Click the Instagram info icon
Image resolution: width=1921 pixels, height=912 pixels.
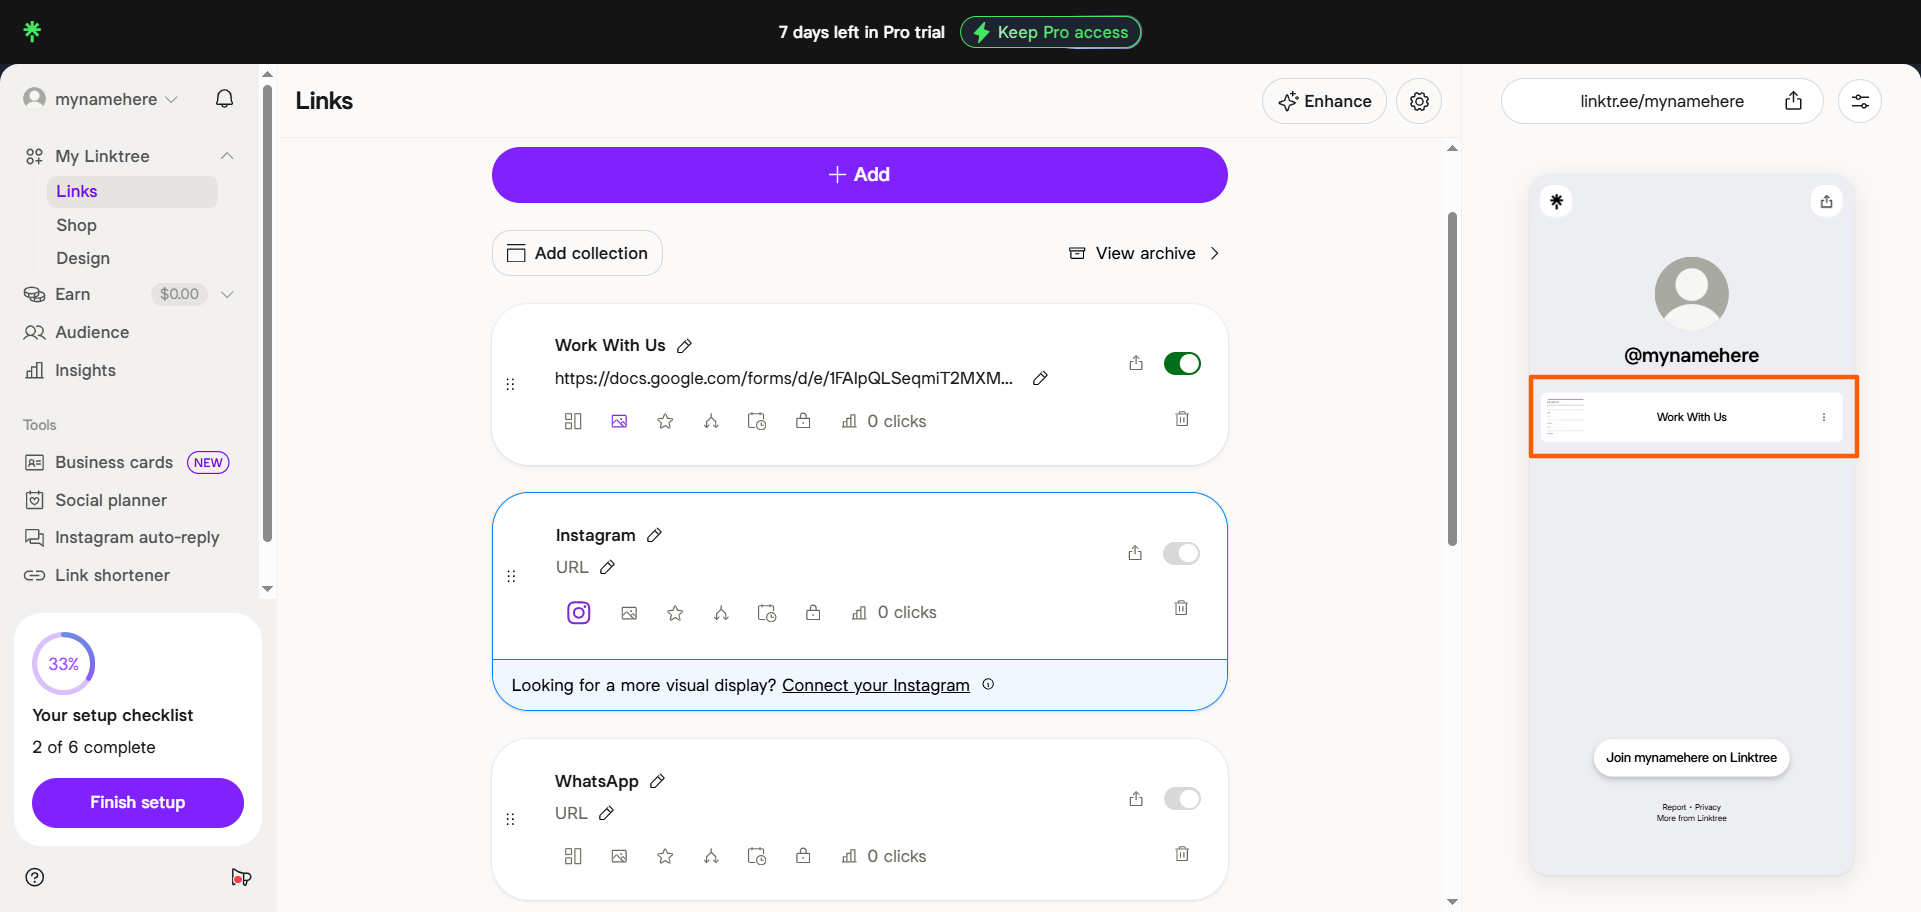tap(988, 684)
